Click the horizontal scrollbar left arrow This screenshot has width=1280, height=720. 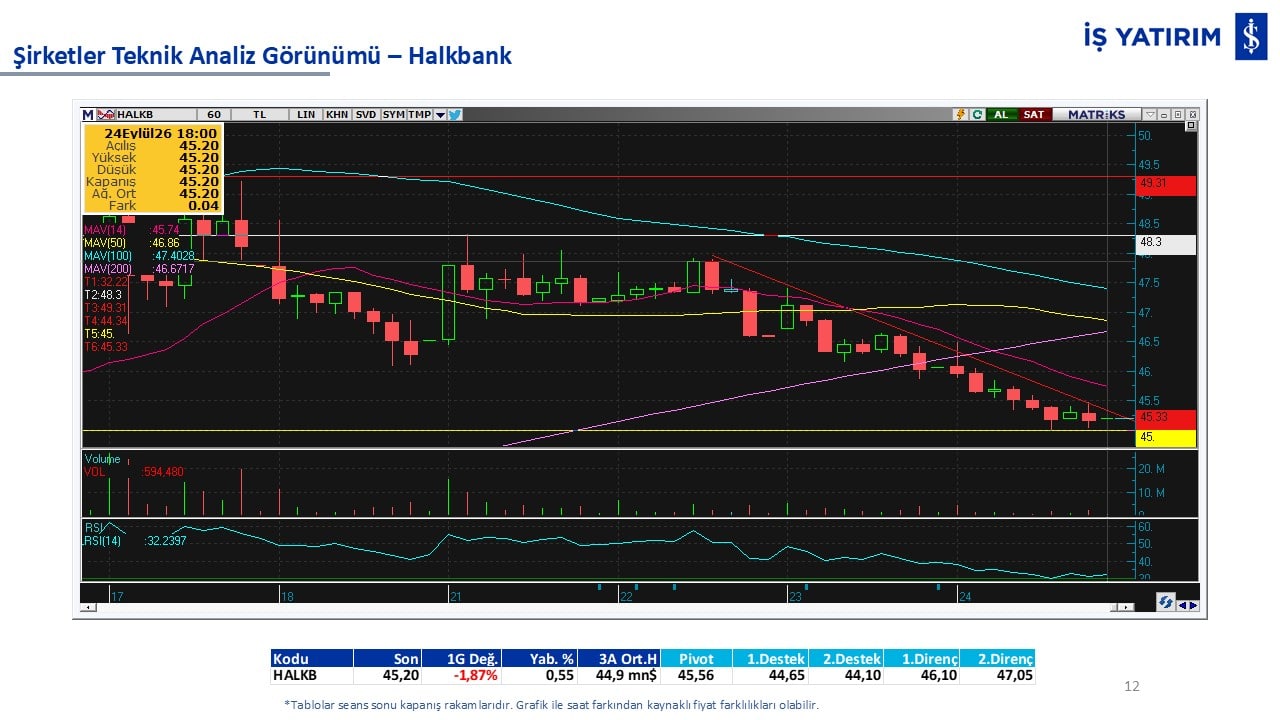click(x=88, y=607)
